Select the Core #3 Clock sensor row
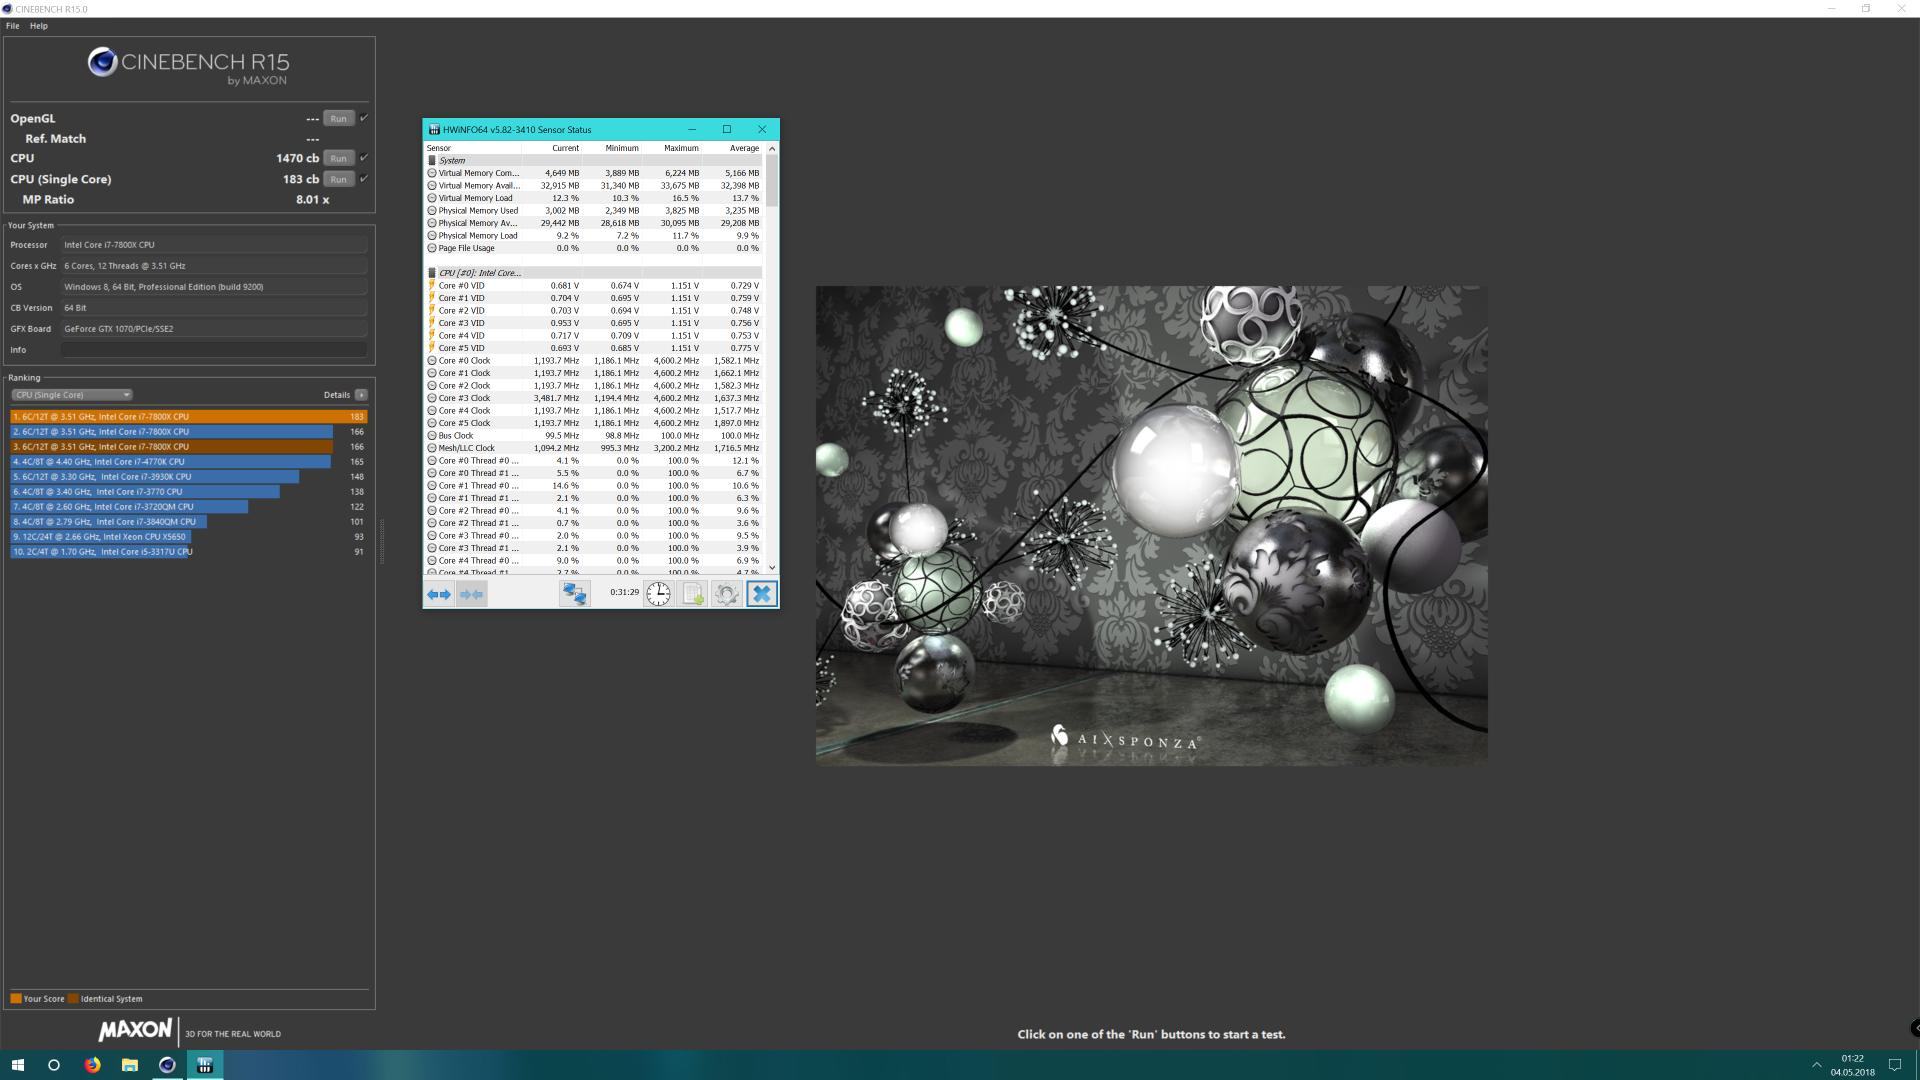Image resolution: width=1920 pixels, height=1080 pixels. (594, 398)
